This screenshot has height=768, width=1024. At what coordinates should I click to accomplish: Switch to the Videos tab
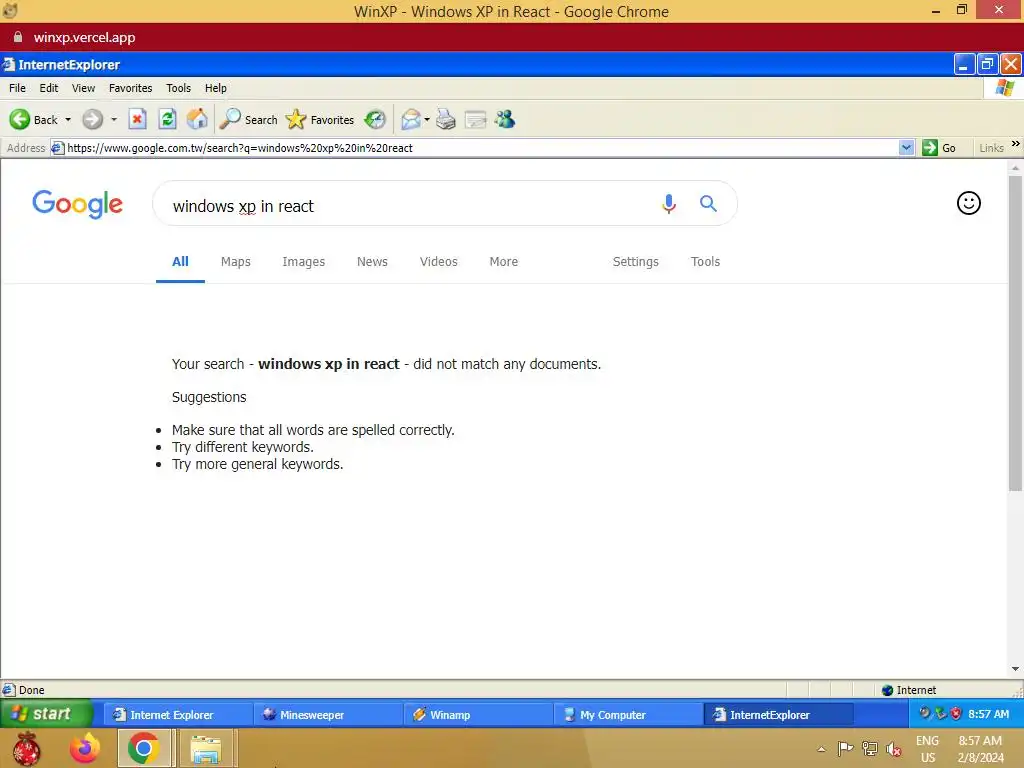(439, 262)
